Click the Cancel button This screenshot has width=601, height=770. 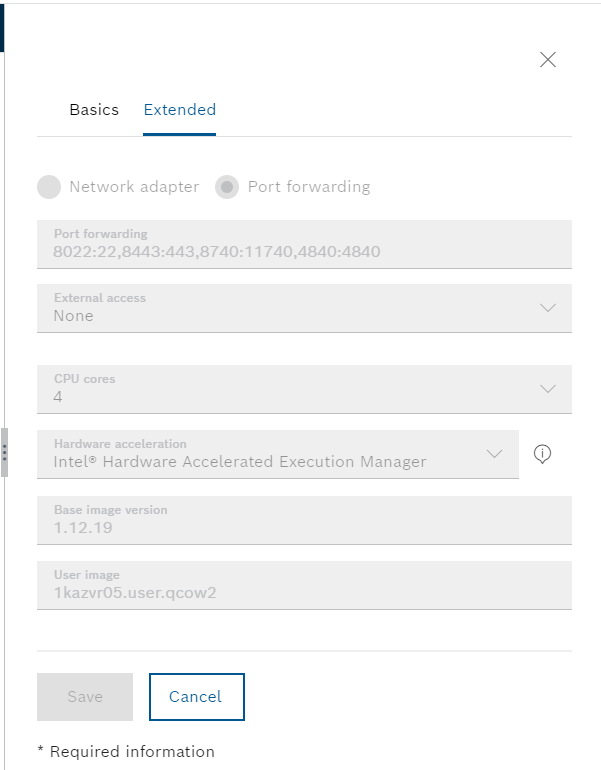click(x=197, y=697)
